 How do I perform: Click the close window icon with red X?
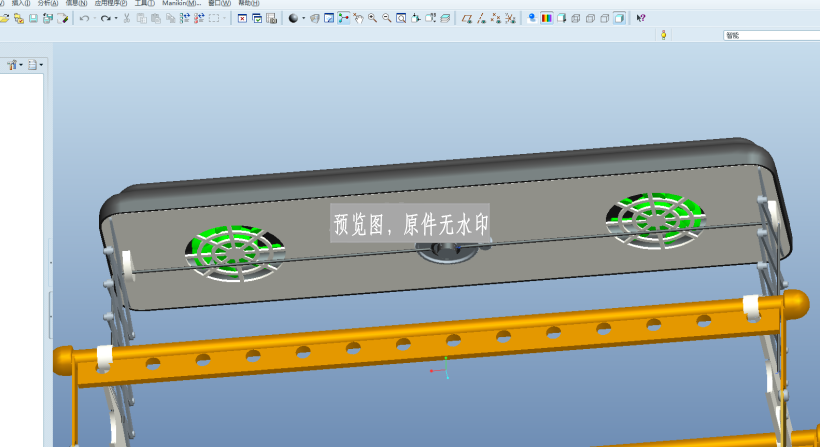tap(243, 18)
